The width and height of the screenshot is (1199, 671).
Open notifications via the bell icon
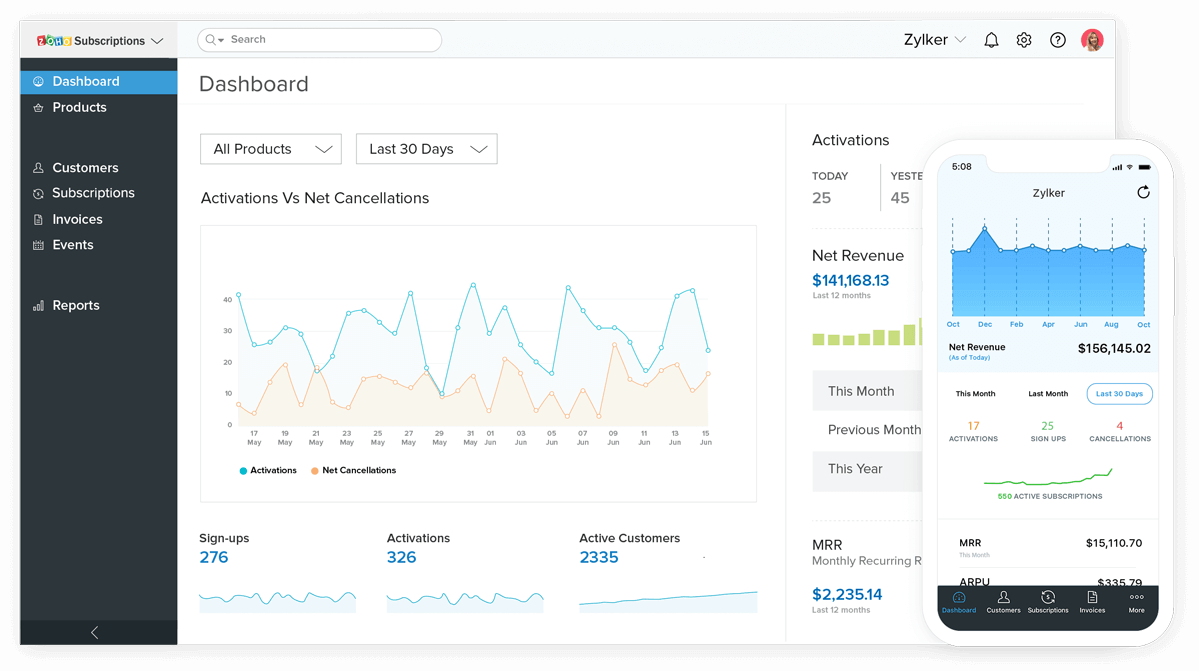click(991, 39)
